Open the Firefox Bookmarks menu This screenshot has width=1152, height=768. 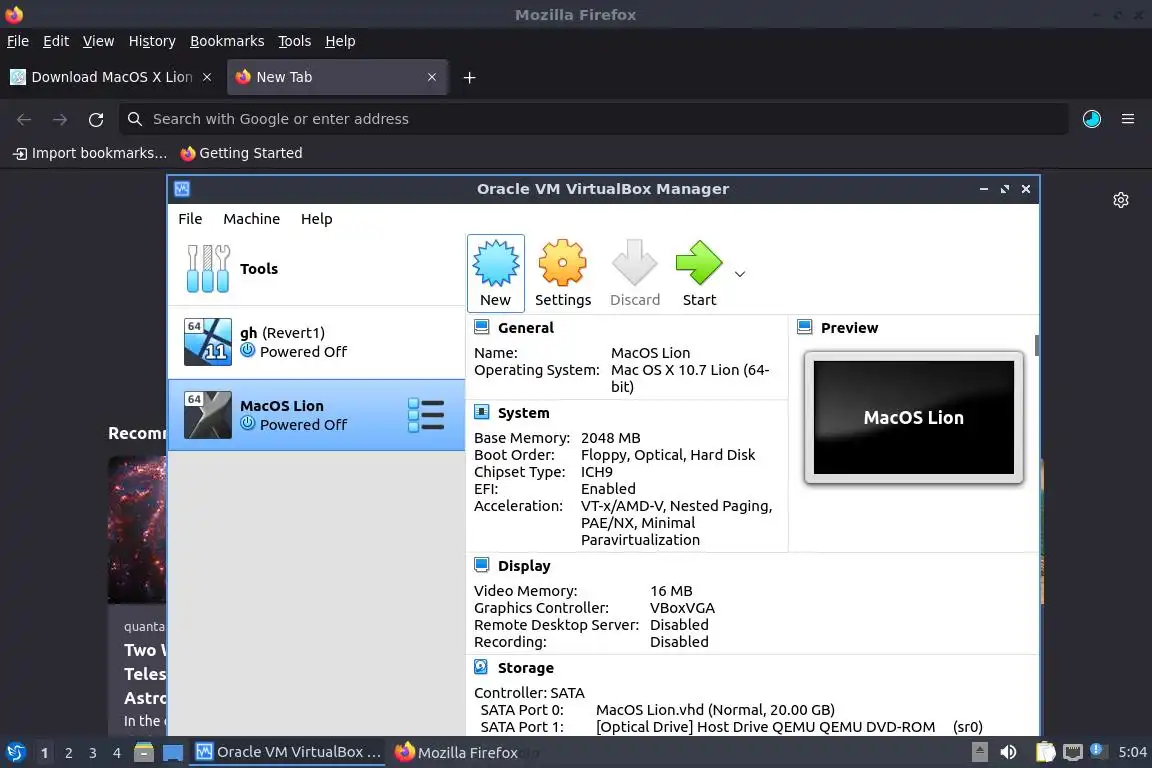[x=227, y=41]
